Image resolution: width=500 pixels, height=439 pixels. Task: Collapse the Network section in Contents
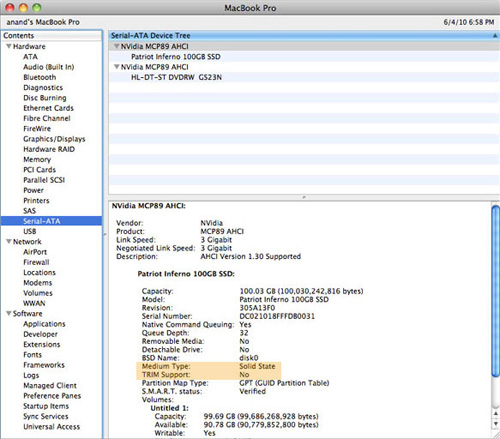9,241
